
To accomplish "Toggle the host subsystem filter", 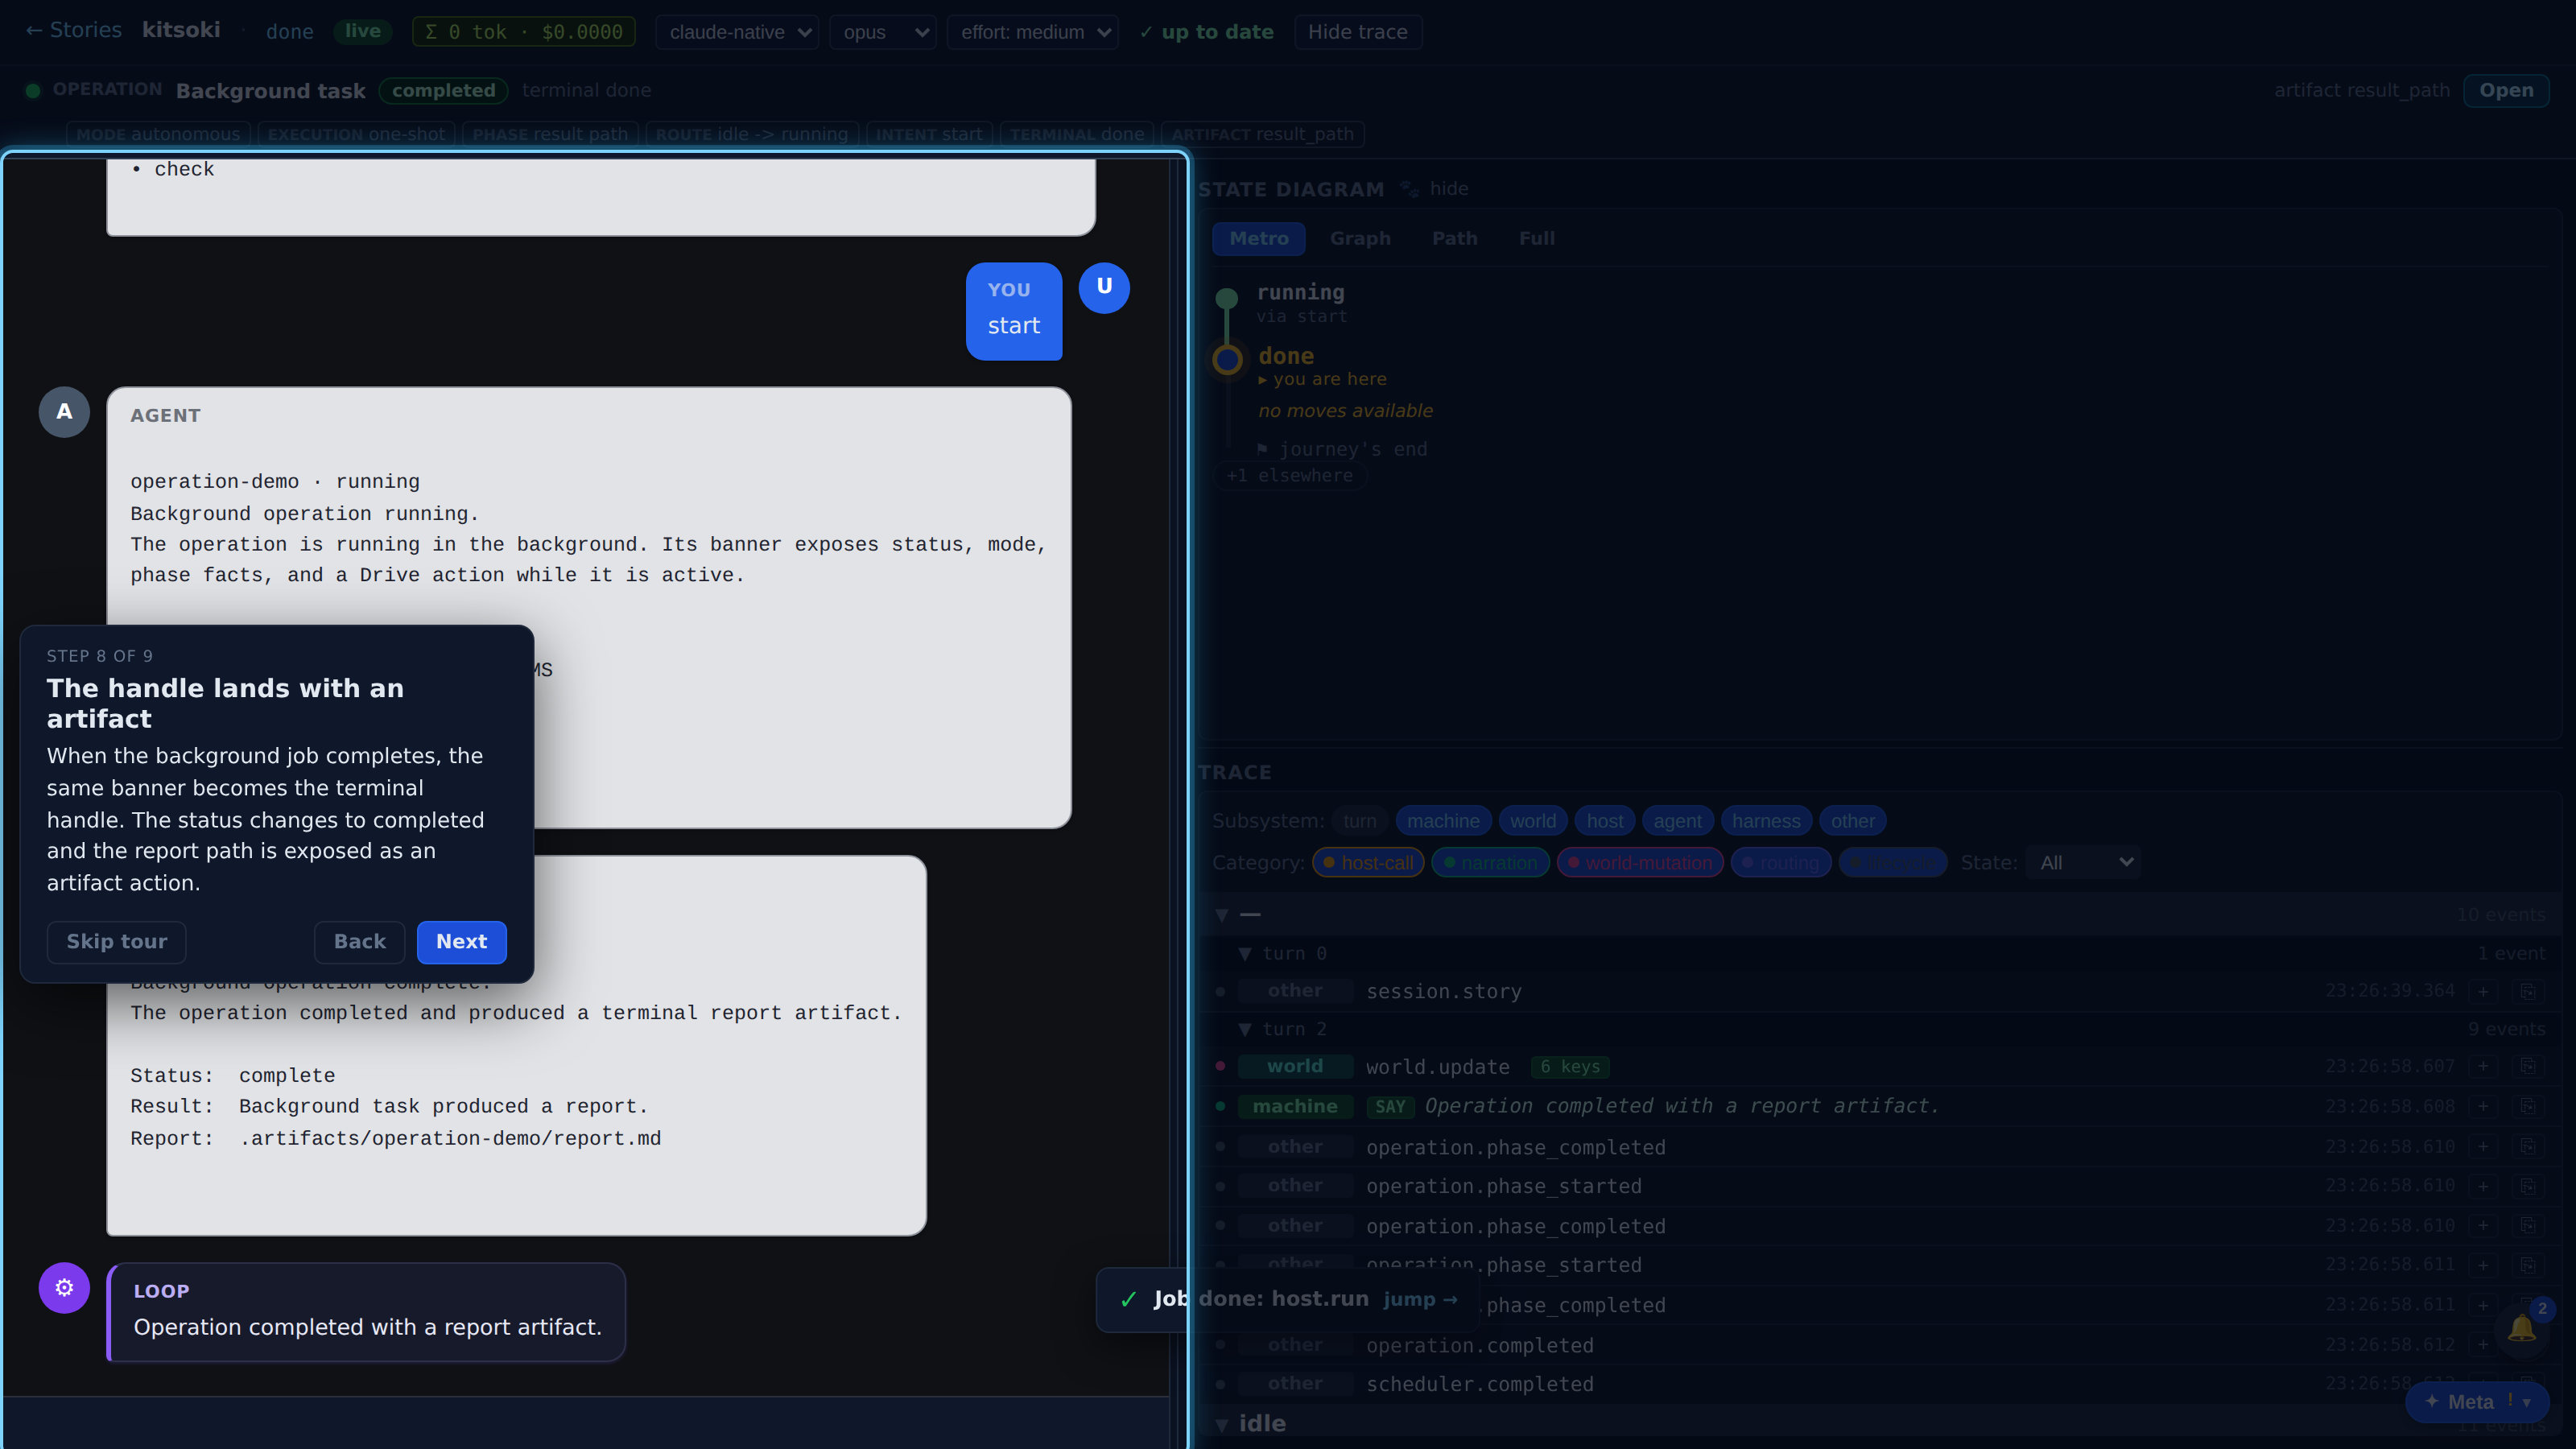I will (x=1604, y=821).
